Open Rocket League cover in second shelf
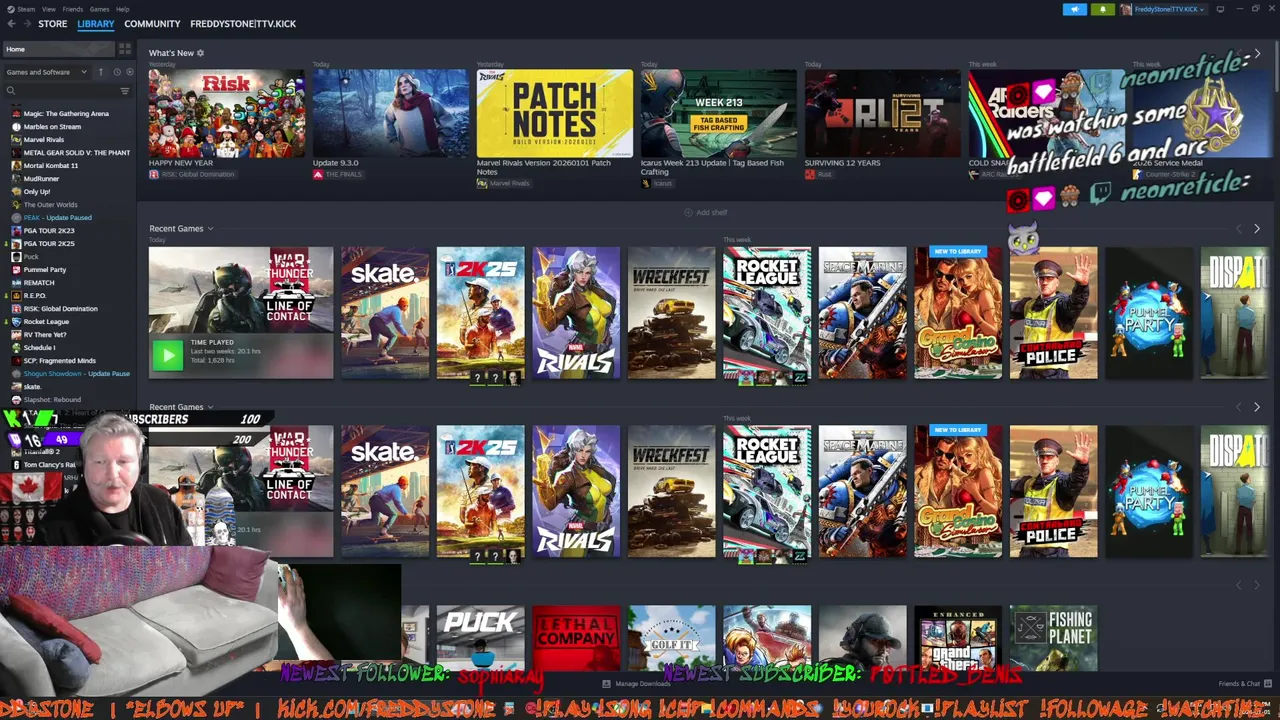Viewport: 1280px width, 720px height. pyautogui.click(x=767, y=491)
